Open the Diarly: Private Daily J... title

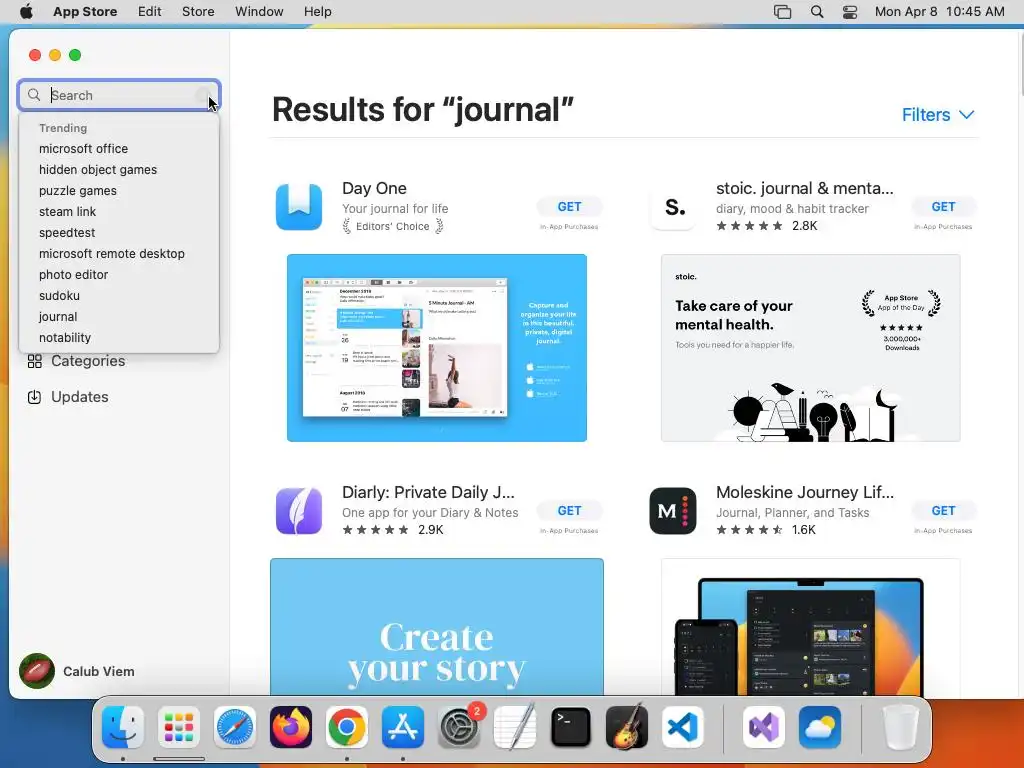coord(428,492)
